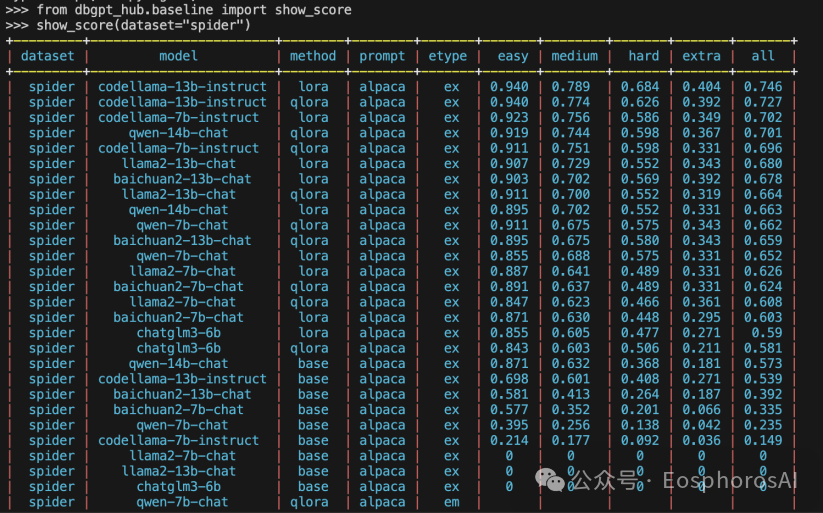
Task: Click the hard score 0.466
Action: point(640,302)
